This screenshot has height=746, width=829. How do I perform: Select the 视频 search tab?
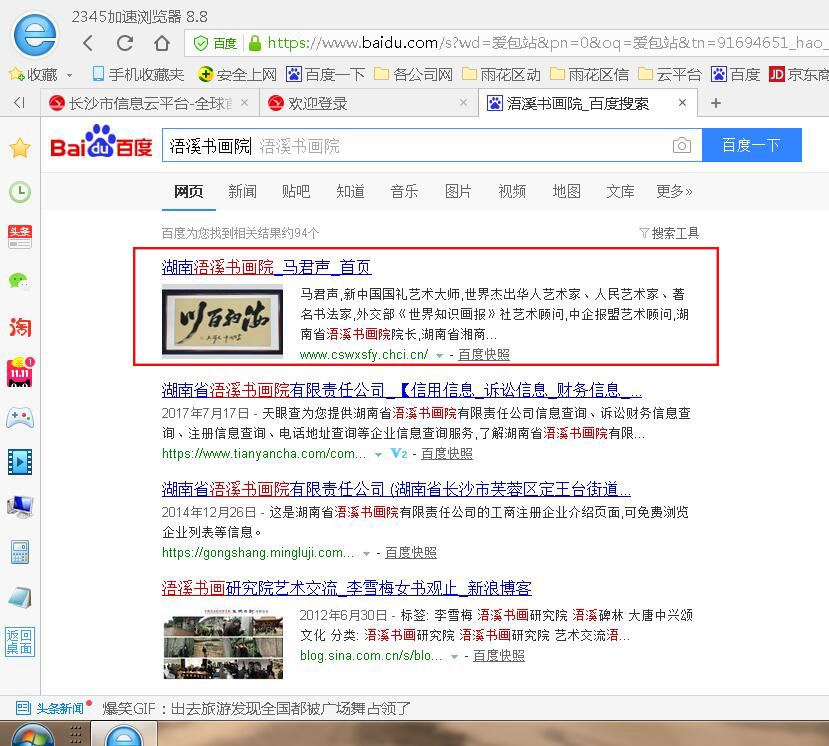click(512, 191)
